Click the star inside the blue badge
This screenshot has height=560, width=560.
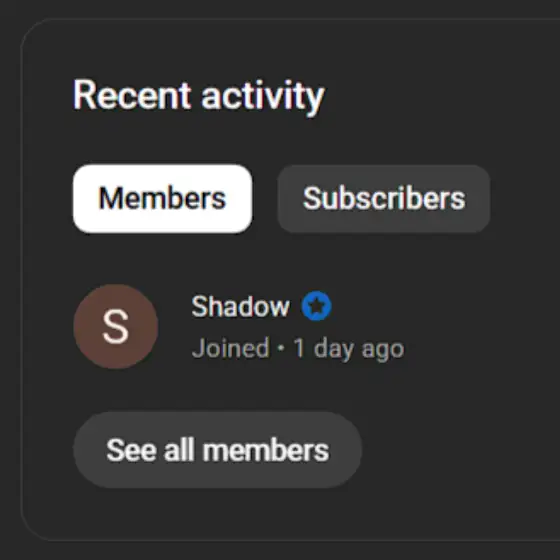(x=316, y=306)
